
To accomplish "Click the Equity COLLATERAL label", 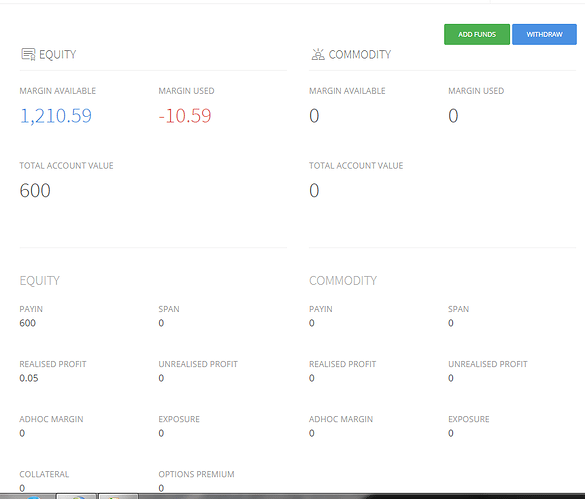I will 44,474.
